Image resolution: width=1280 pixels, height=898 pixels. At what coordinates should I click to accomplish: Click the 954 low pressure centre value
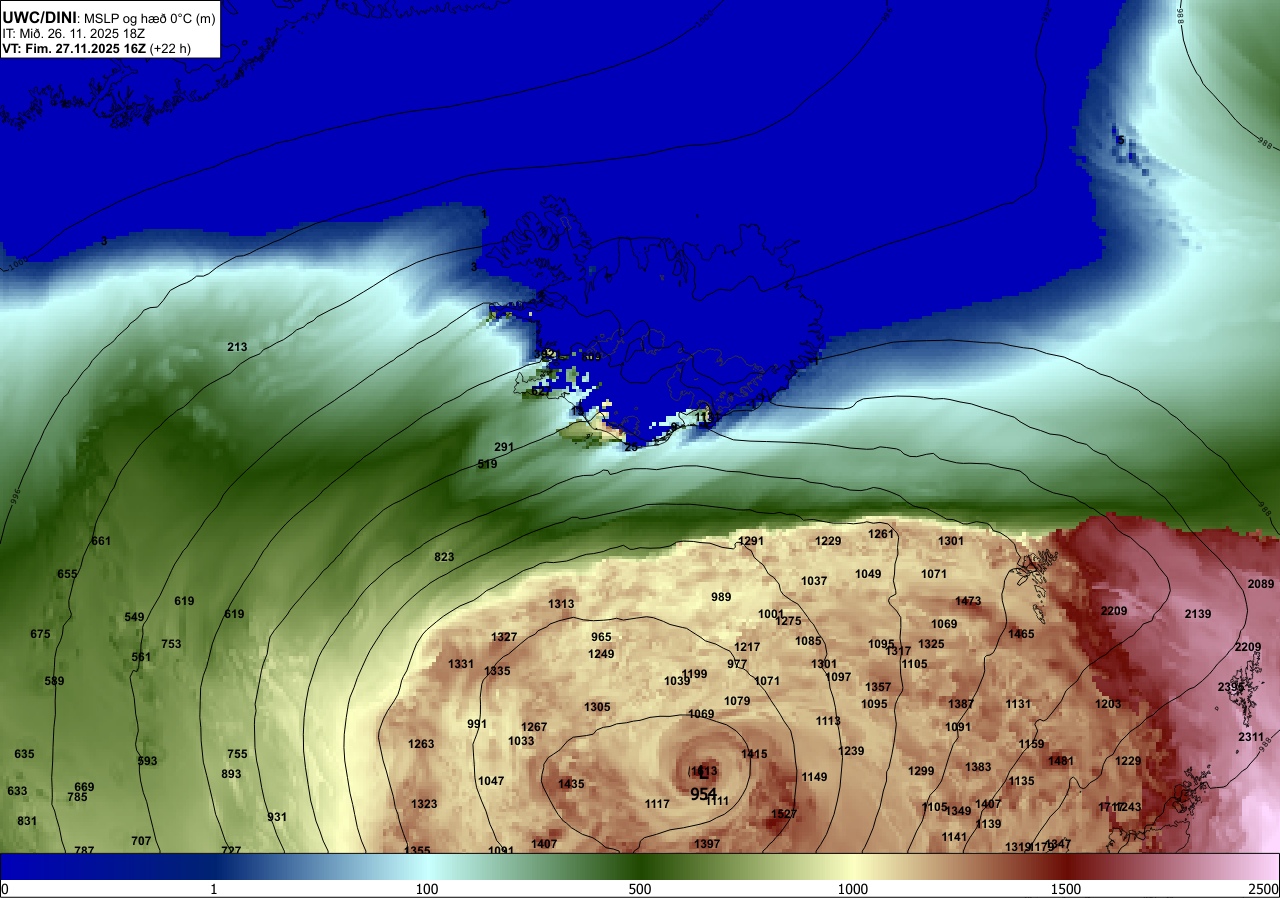pos(703,793)
